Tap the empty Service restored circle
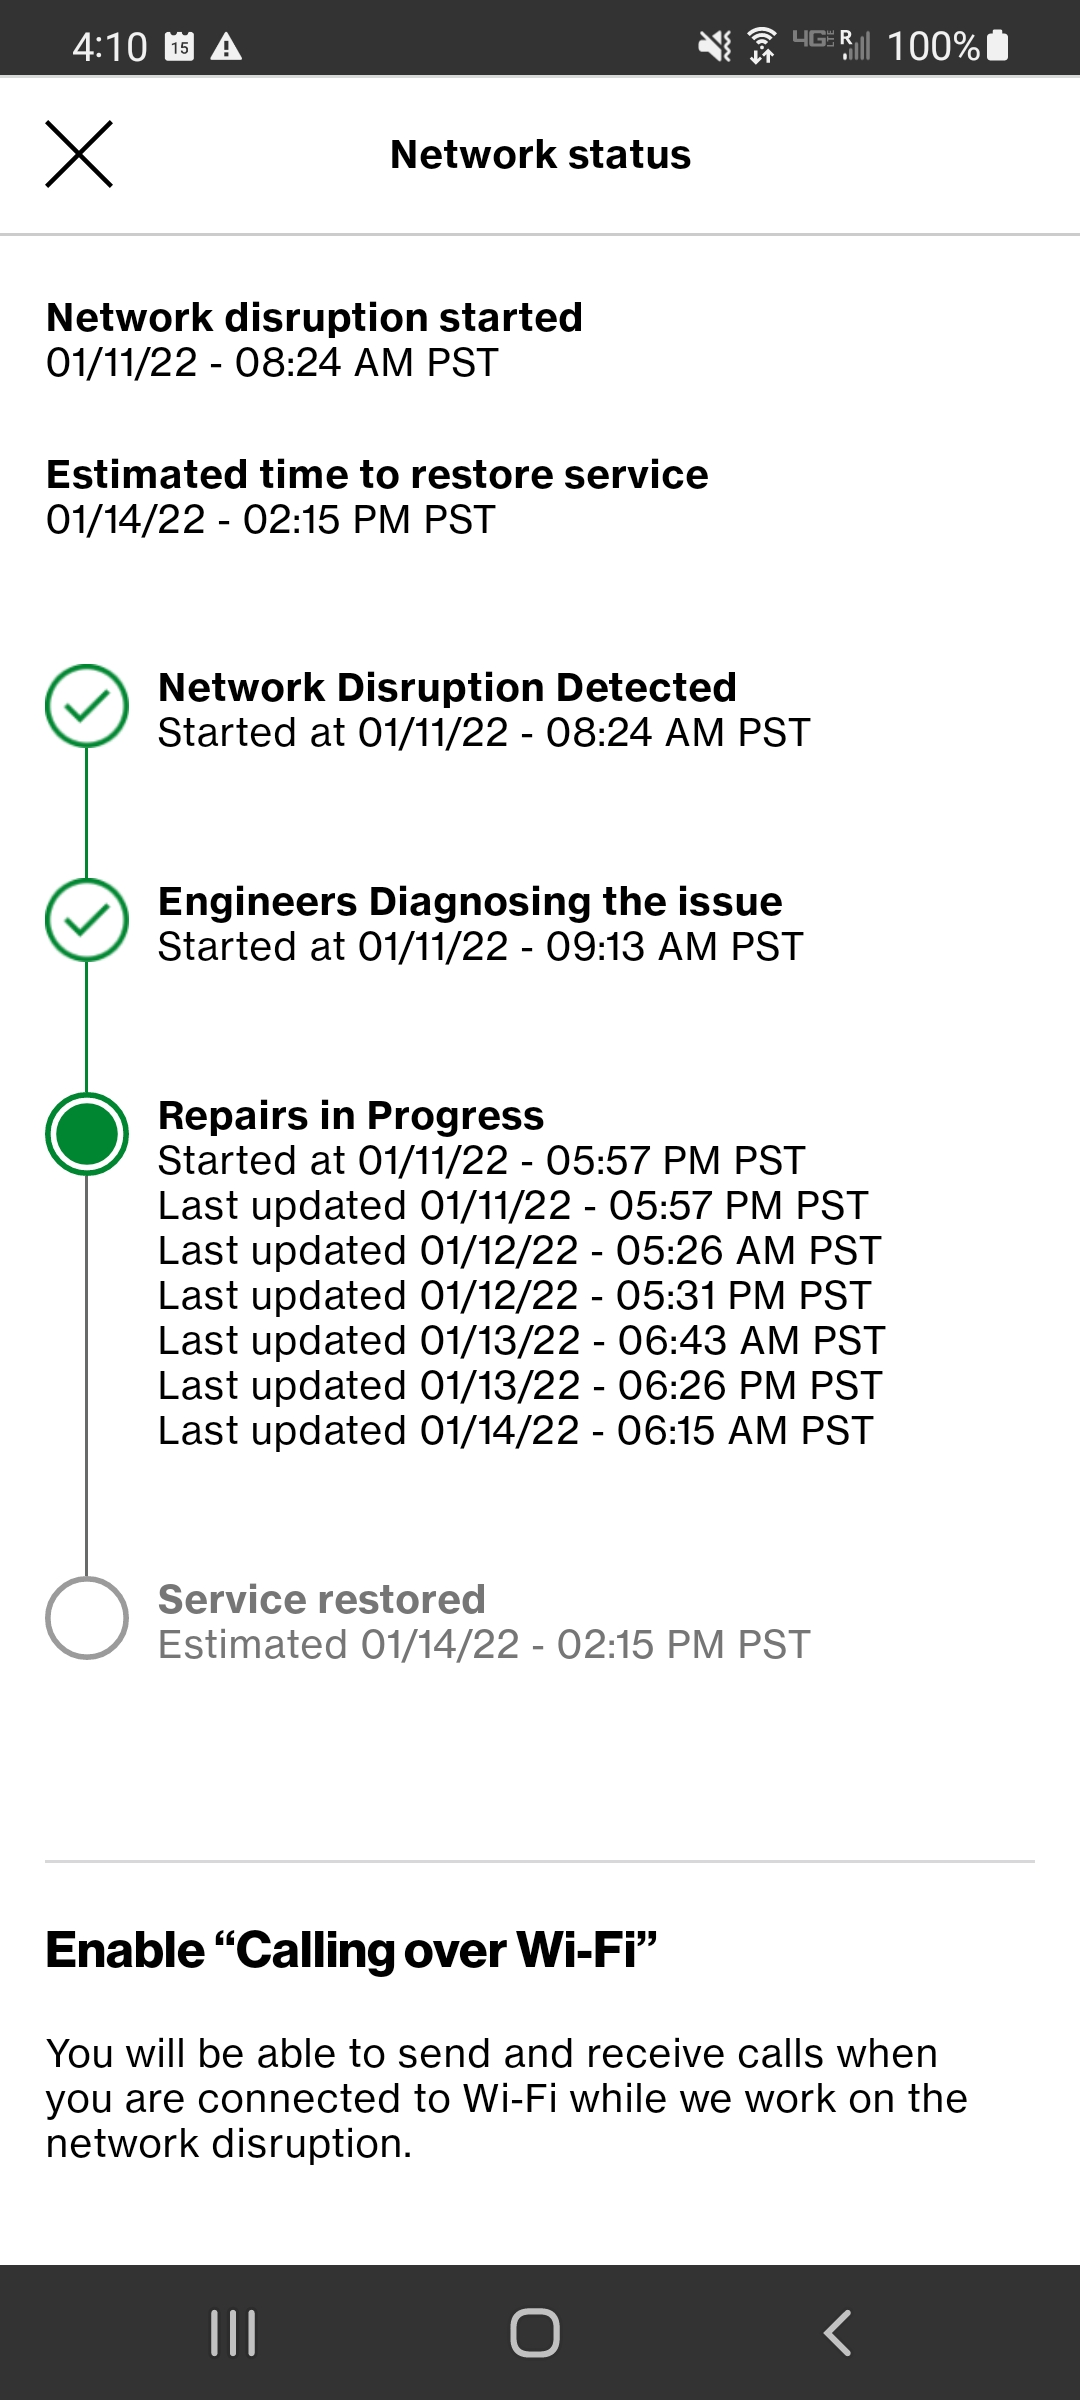 point(87,1617)
